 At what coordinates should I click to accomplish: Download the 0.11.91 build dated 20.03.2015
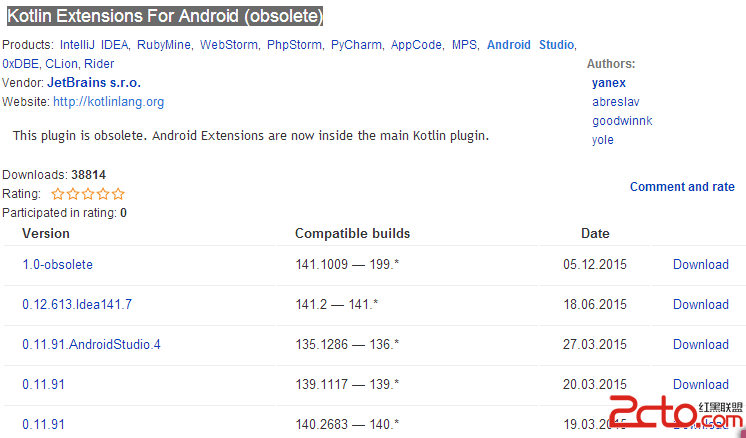[x=701, y=384]
